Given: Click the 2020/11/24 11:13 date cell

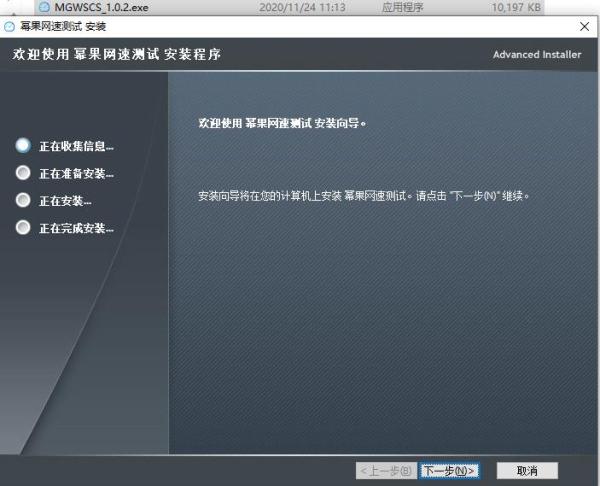Looking at the screenshot, I should (x=302, y=7).
